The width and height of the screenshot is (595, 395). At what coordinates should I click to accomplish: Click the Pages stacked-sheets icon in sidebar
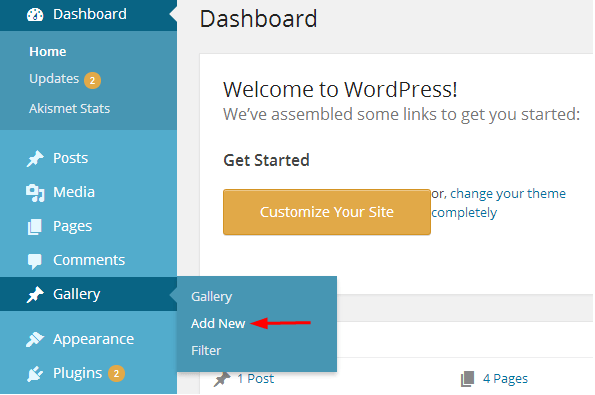point(35,227)
